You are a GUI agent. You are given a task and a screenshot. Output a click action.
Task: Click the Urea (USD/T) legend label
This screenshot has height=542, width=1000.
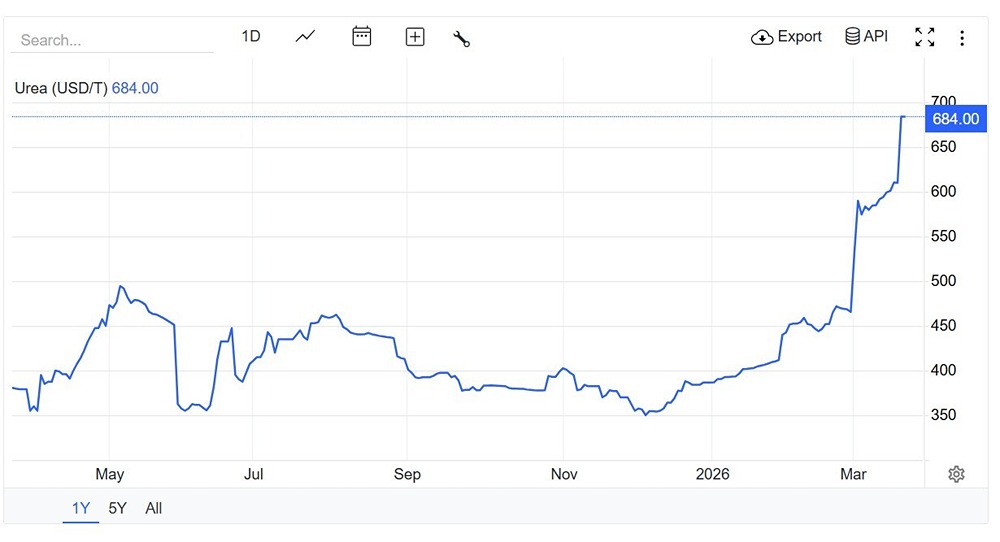(61, 88)
